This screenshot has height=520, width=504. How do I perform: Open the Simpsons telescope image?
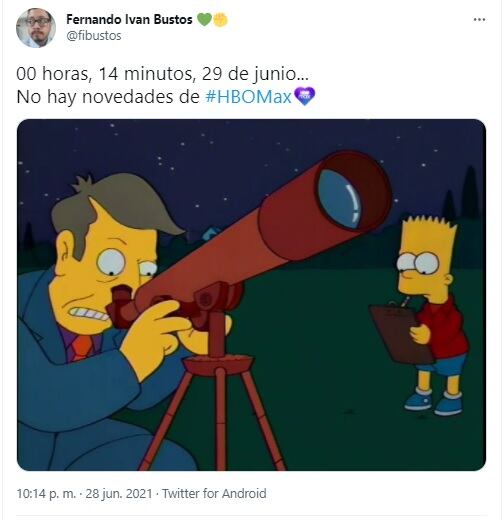(x=251, y=295)
